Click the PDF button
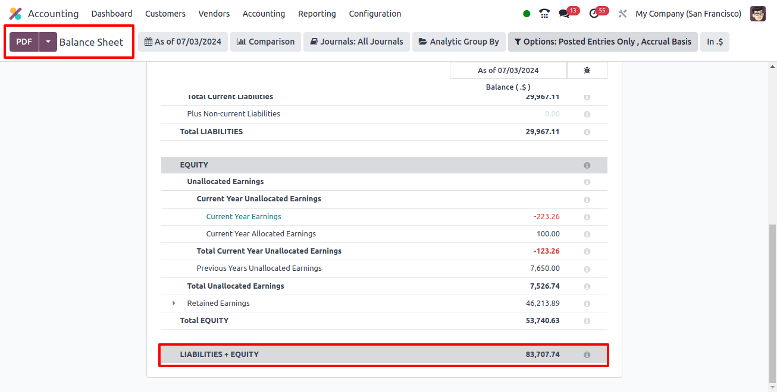Image resolution: width=777 pixels, height=392 pixels. pyautogui.click(x=24, y=42)
